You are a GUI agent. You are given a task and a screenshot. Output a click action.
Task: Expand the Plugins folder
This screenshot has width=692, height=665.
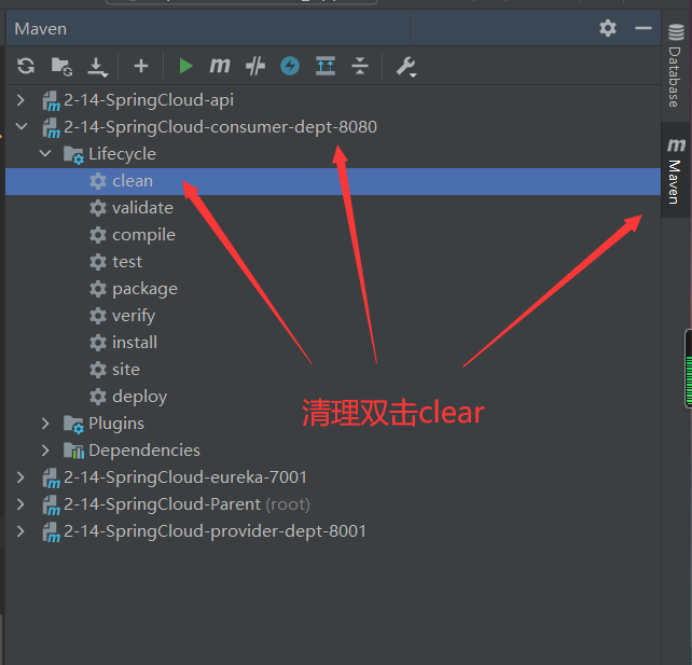[x=45, y=423]
